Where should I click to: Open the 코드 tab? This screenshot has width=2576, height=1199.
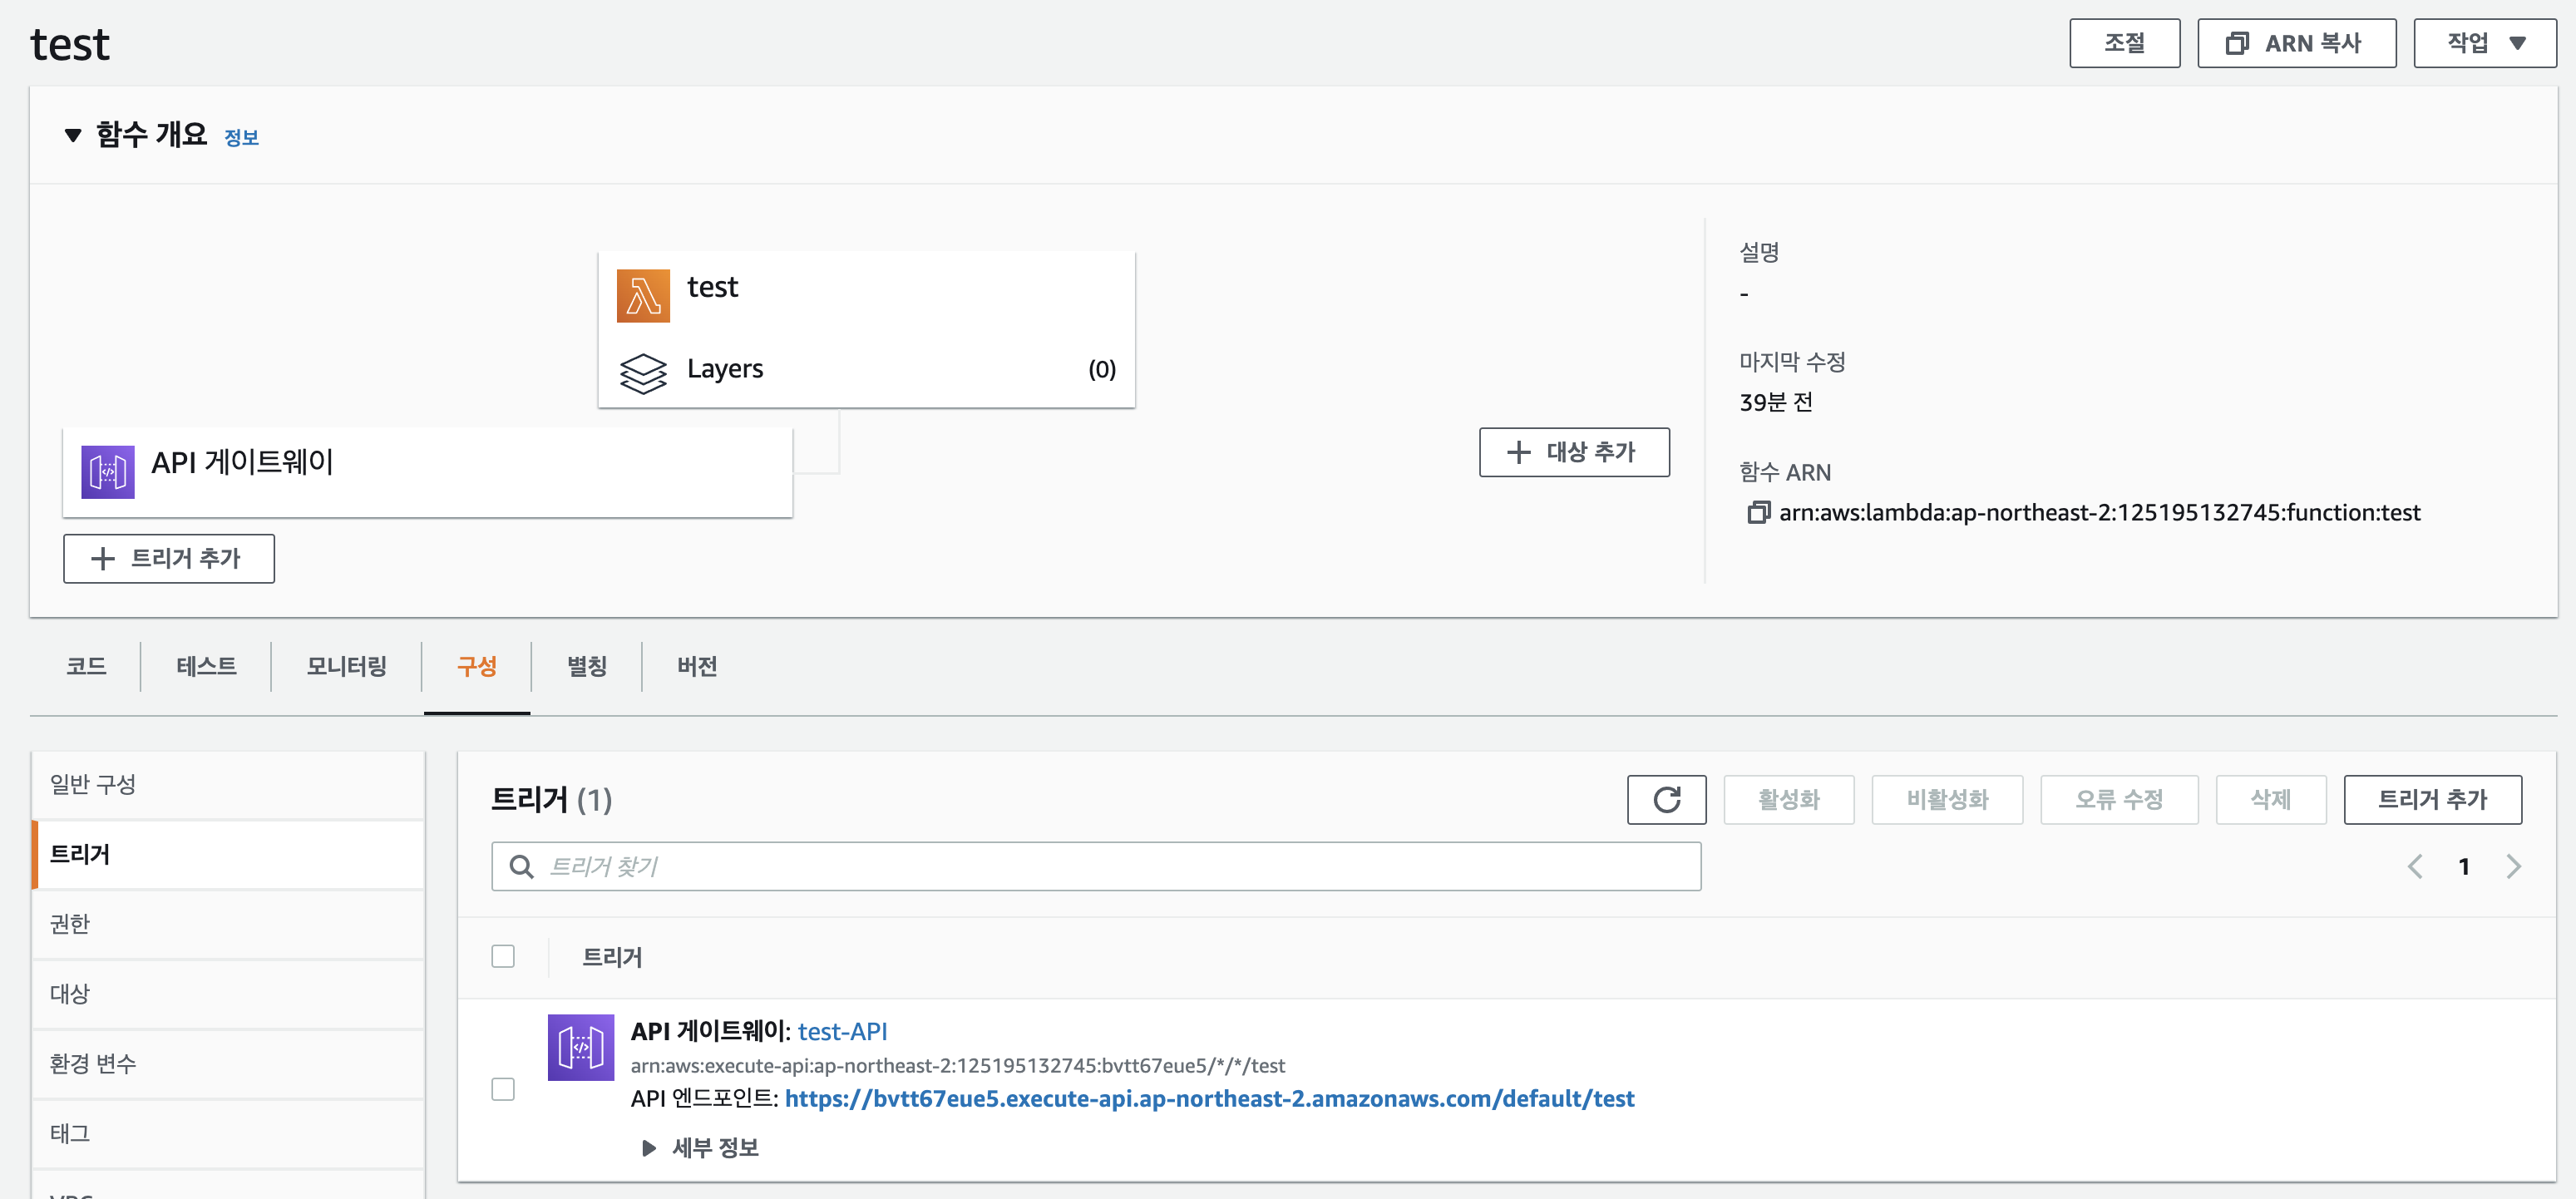(86, 666)
